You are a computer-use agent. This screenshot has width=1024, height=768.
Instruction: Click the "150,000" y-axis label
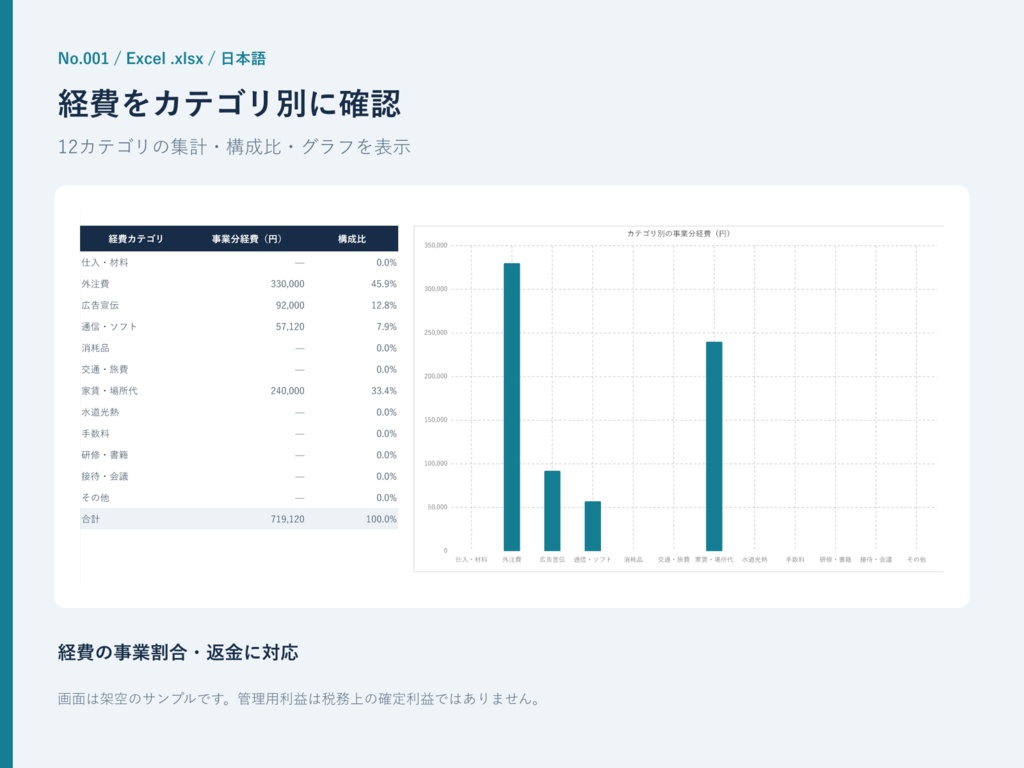[x=436, y=420]
